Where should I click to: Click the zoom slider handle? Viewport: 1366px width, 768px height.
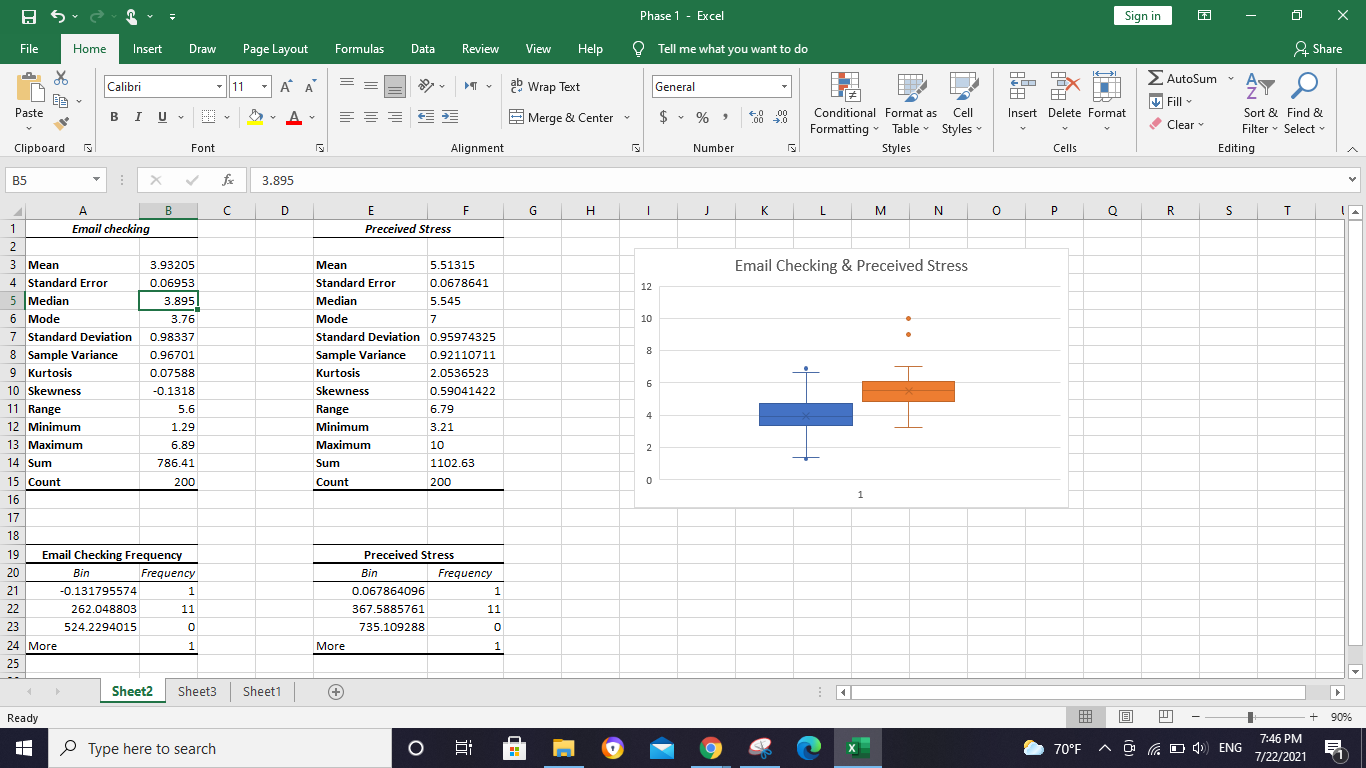tap(1249, 717)
